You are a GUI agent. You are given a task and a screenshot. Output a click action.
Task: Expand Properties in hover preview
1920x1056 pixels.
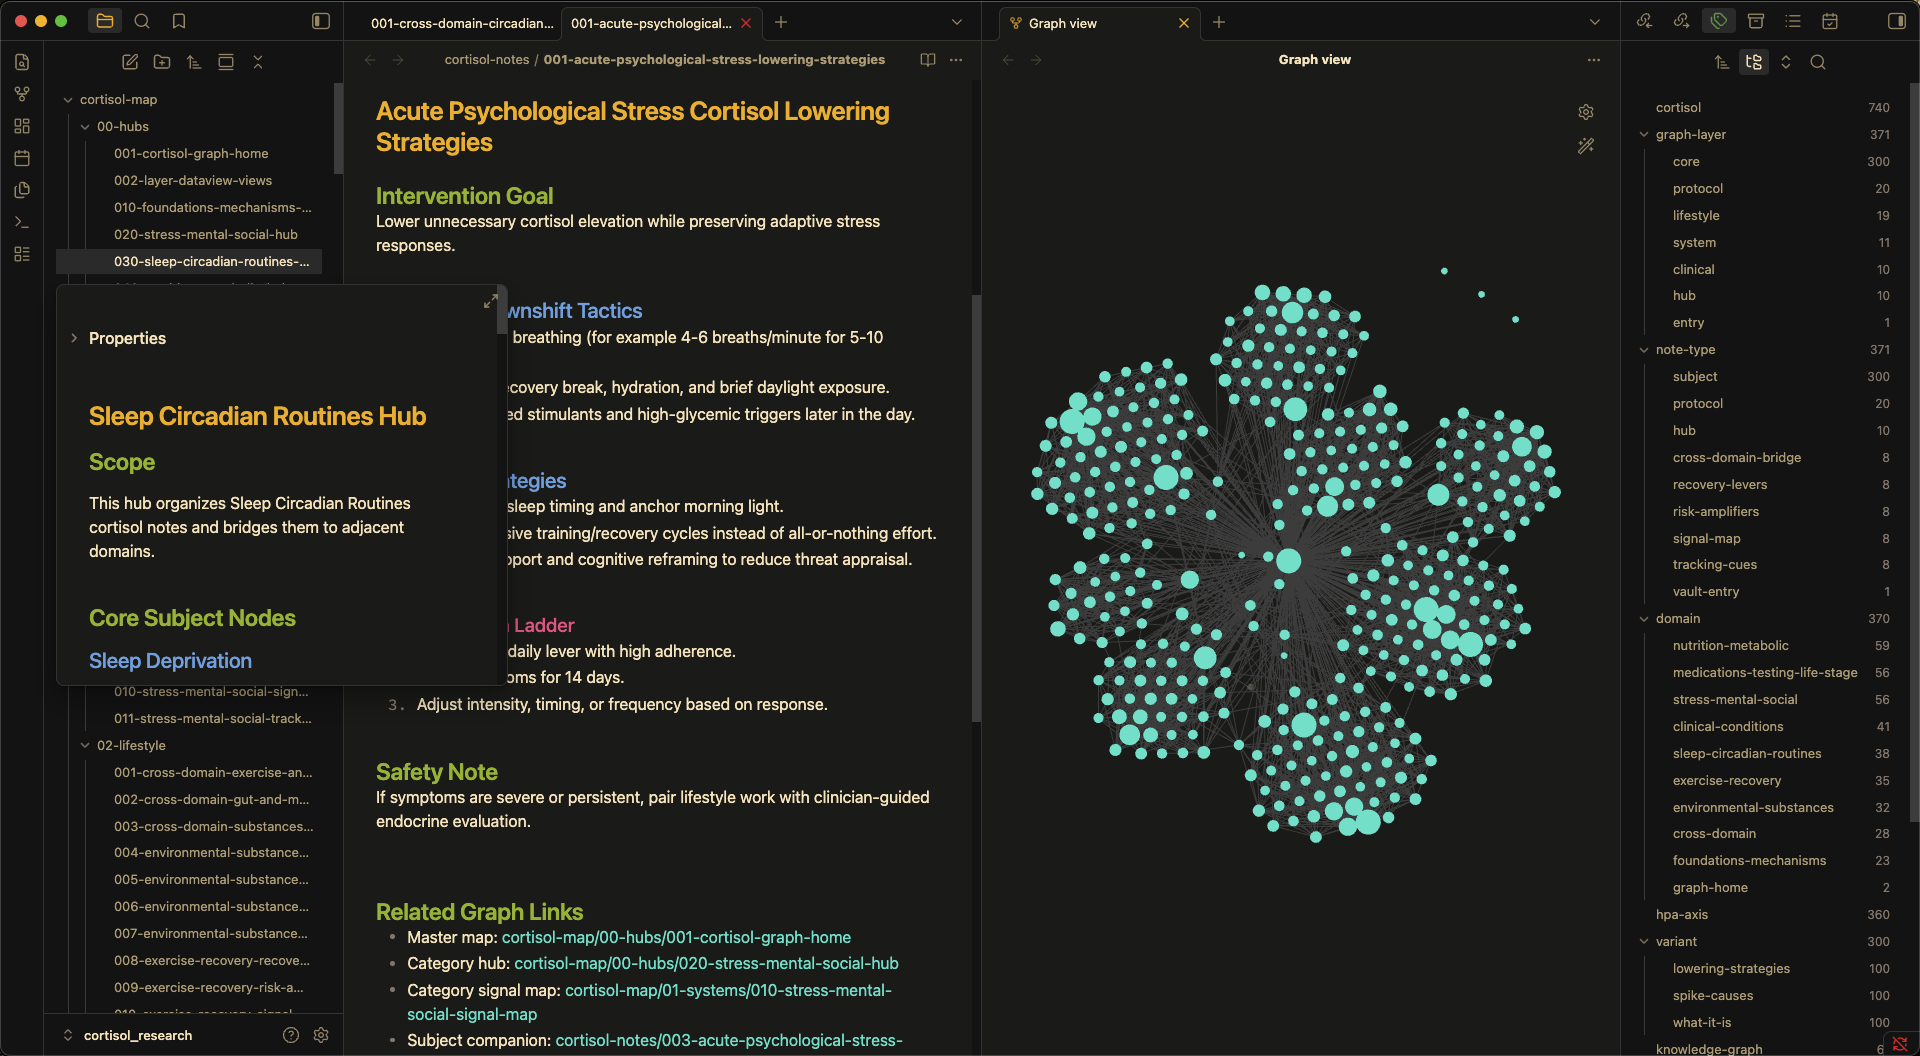pyautogui.click(x=74, y=338)
